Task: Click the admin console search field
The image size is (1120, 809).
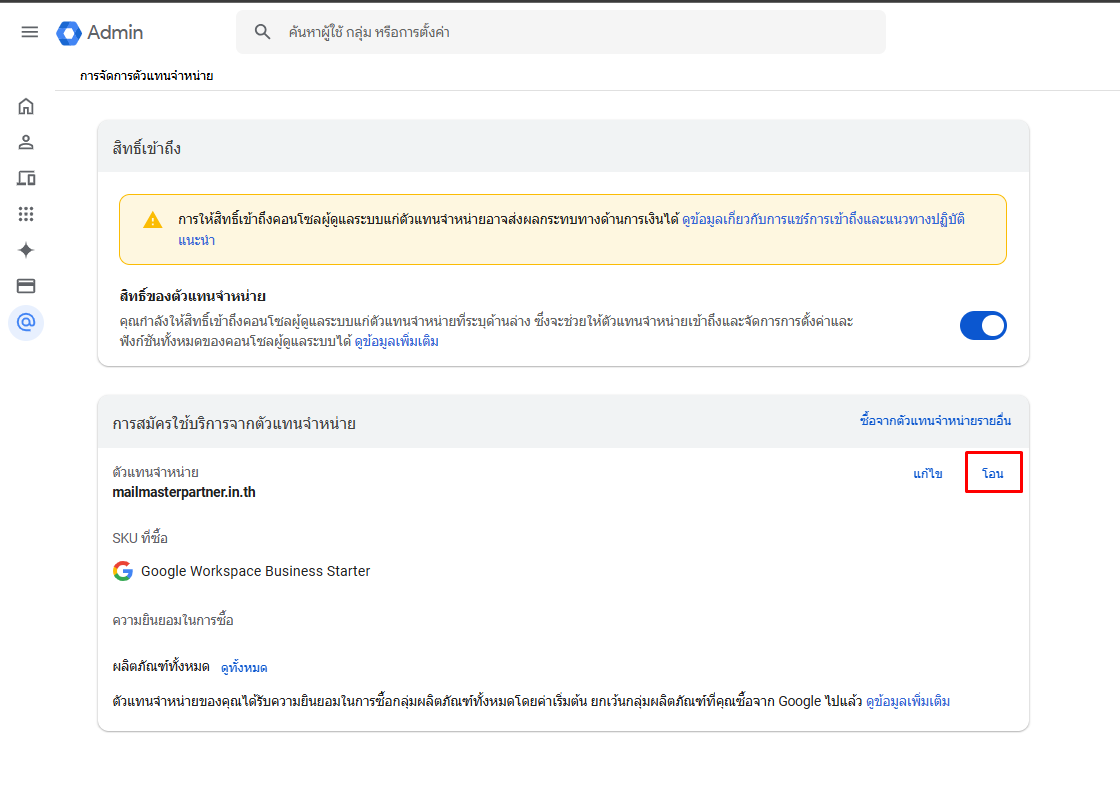Action: tap(560, 33)
